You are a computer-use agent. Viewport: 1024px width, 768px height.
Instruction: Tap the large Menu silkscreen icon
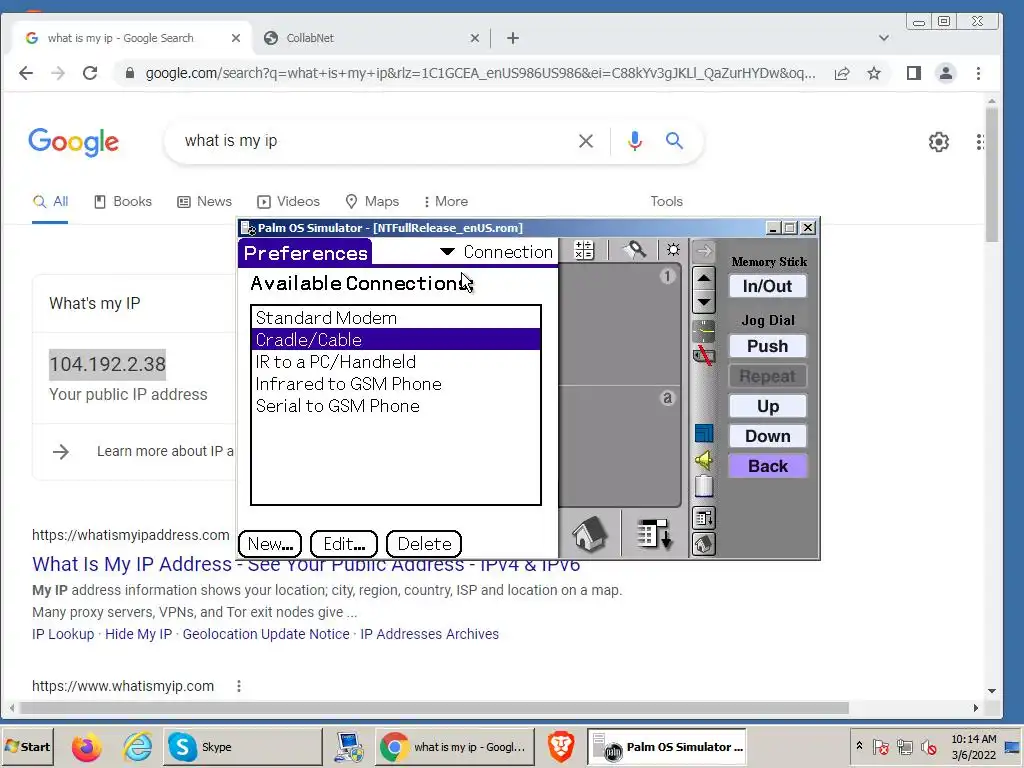pos(654,534)
